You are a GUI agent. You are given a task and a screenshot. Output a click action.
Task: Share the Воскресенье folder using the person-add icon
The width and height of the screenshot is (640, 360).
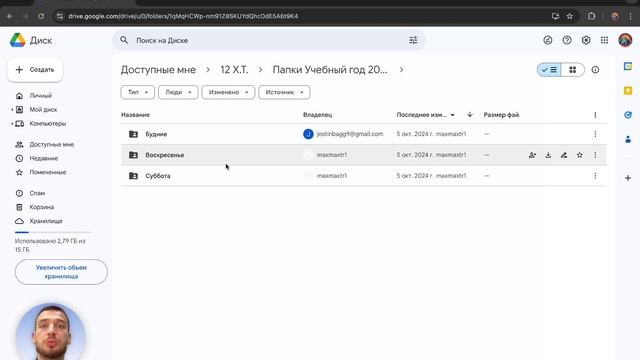[532, 155]
